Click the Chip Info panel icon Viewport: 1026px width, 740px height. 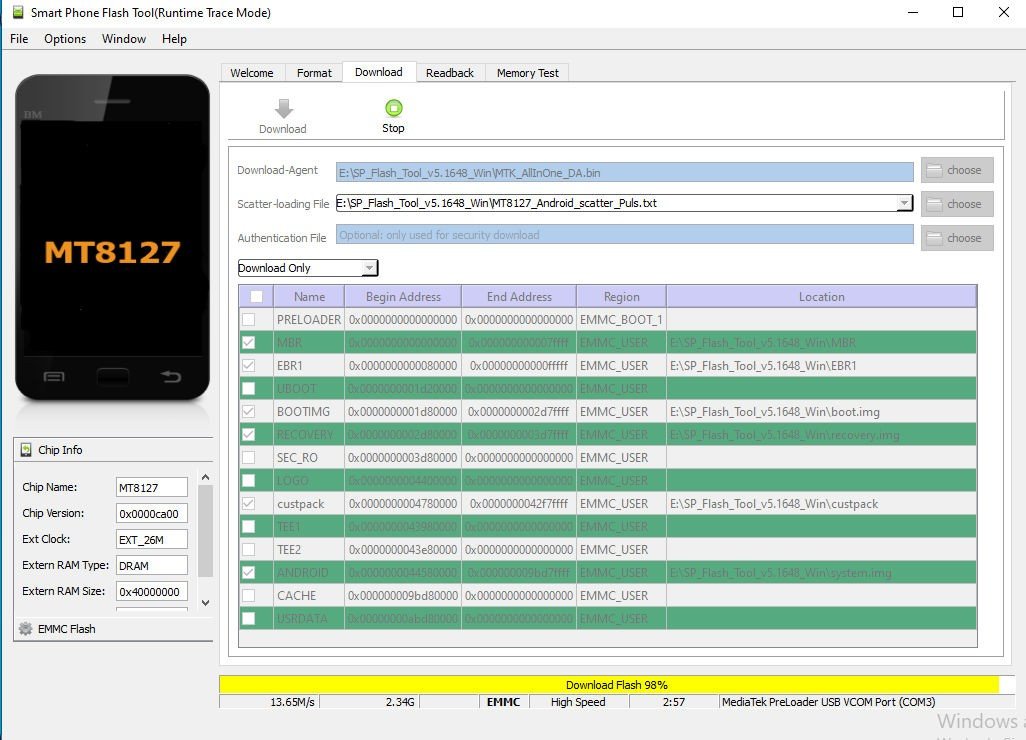pos(26,450)
